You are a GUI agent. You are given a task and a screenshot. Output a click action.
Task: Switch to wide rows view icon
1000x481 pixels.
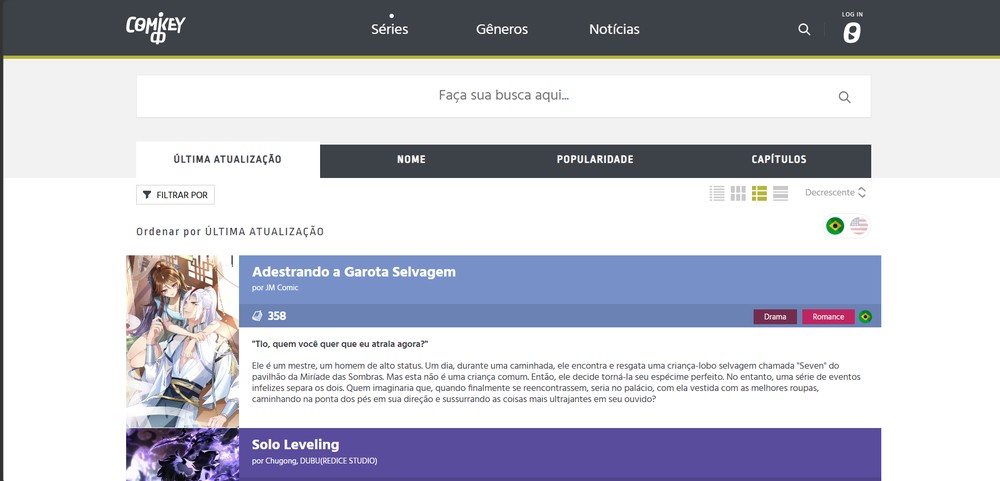click(781, 193)
